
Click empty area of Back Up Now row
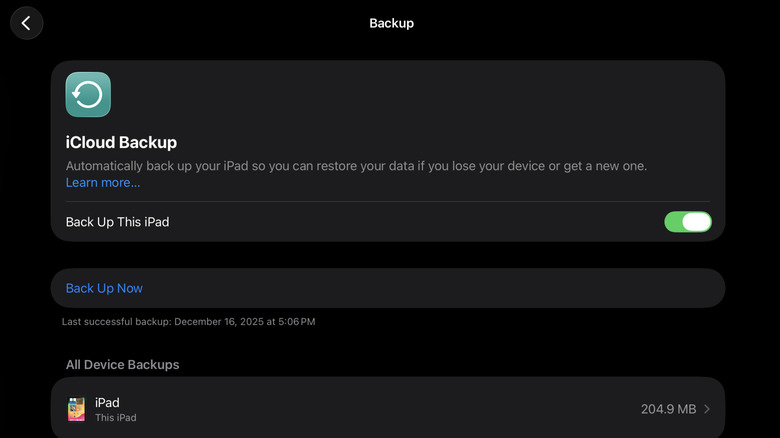[433, 288]
